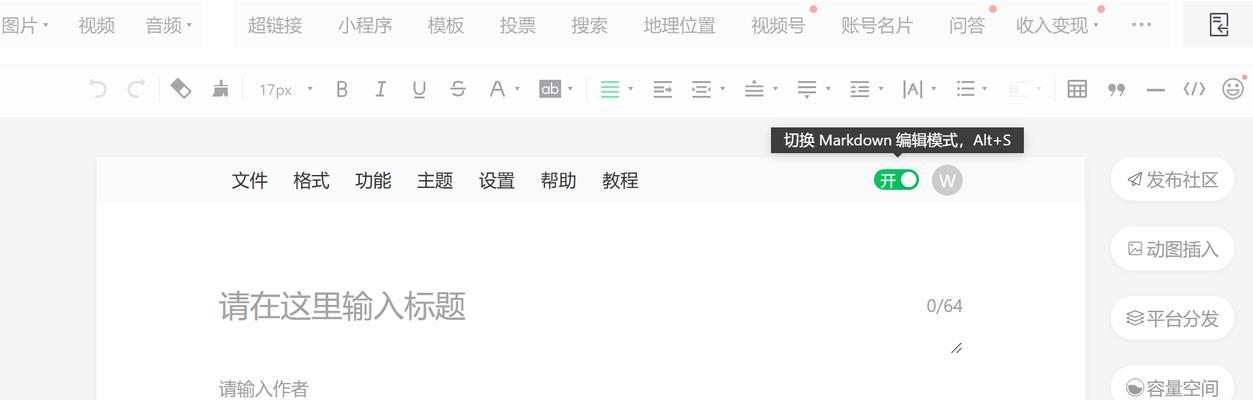Open the 音频 dropdown
This screenshot has width=1253, height=400.
(168, 25)
